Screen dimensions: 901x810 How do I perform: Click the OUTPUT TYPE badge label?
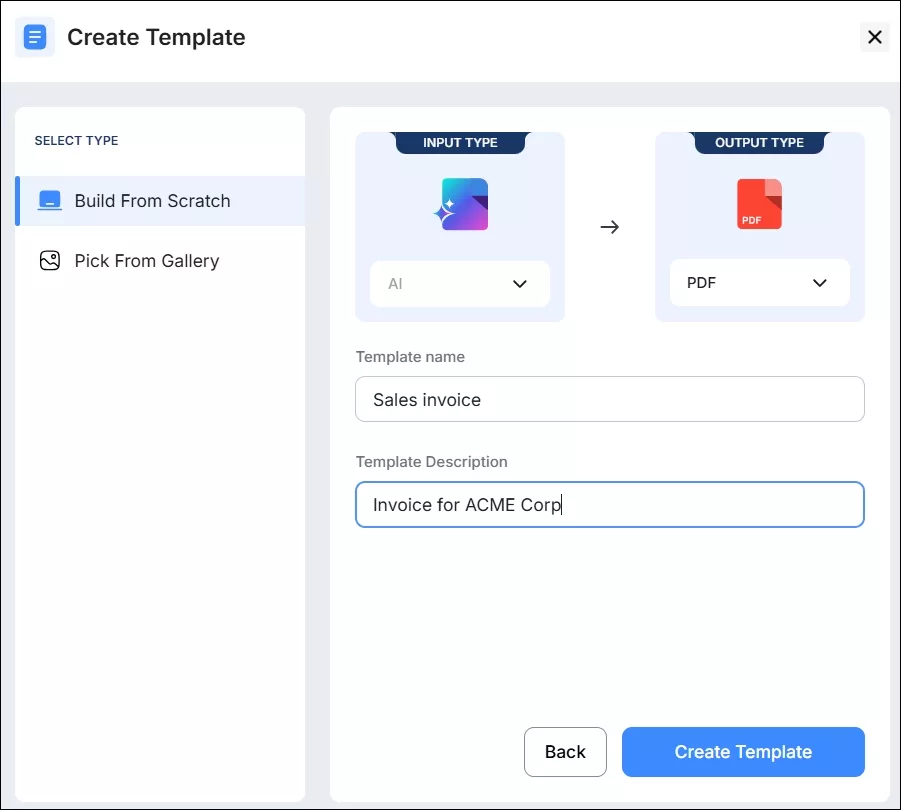(x=759, y=142)
